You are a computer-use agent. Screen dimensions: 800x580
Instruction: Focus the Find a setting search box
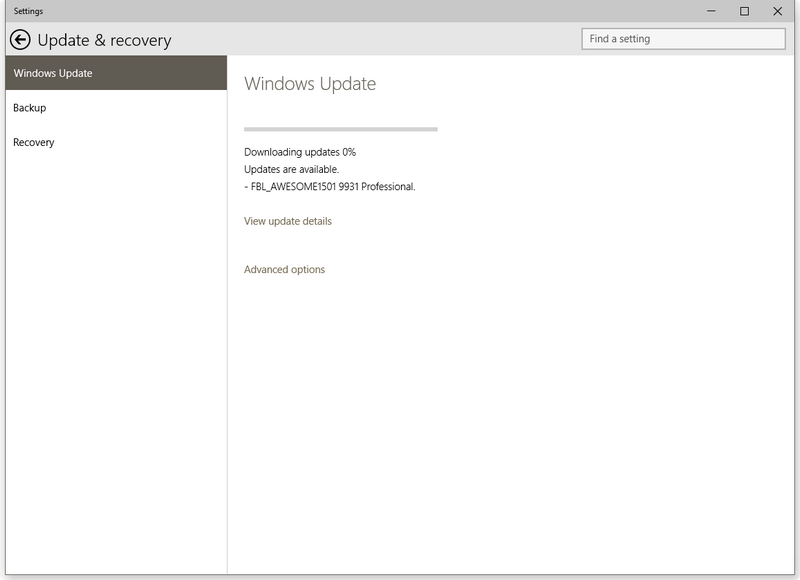683,39
